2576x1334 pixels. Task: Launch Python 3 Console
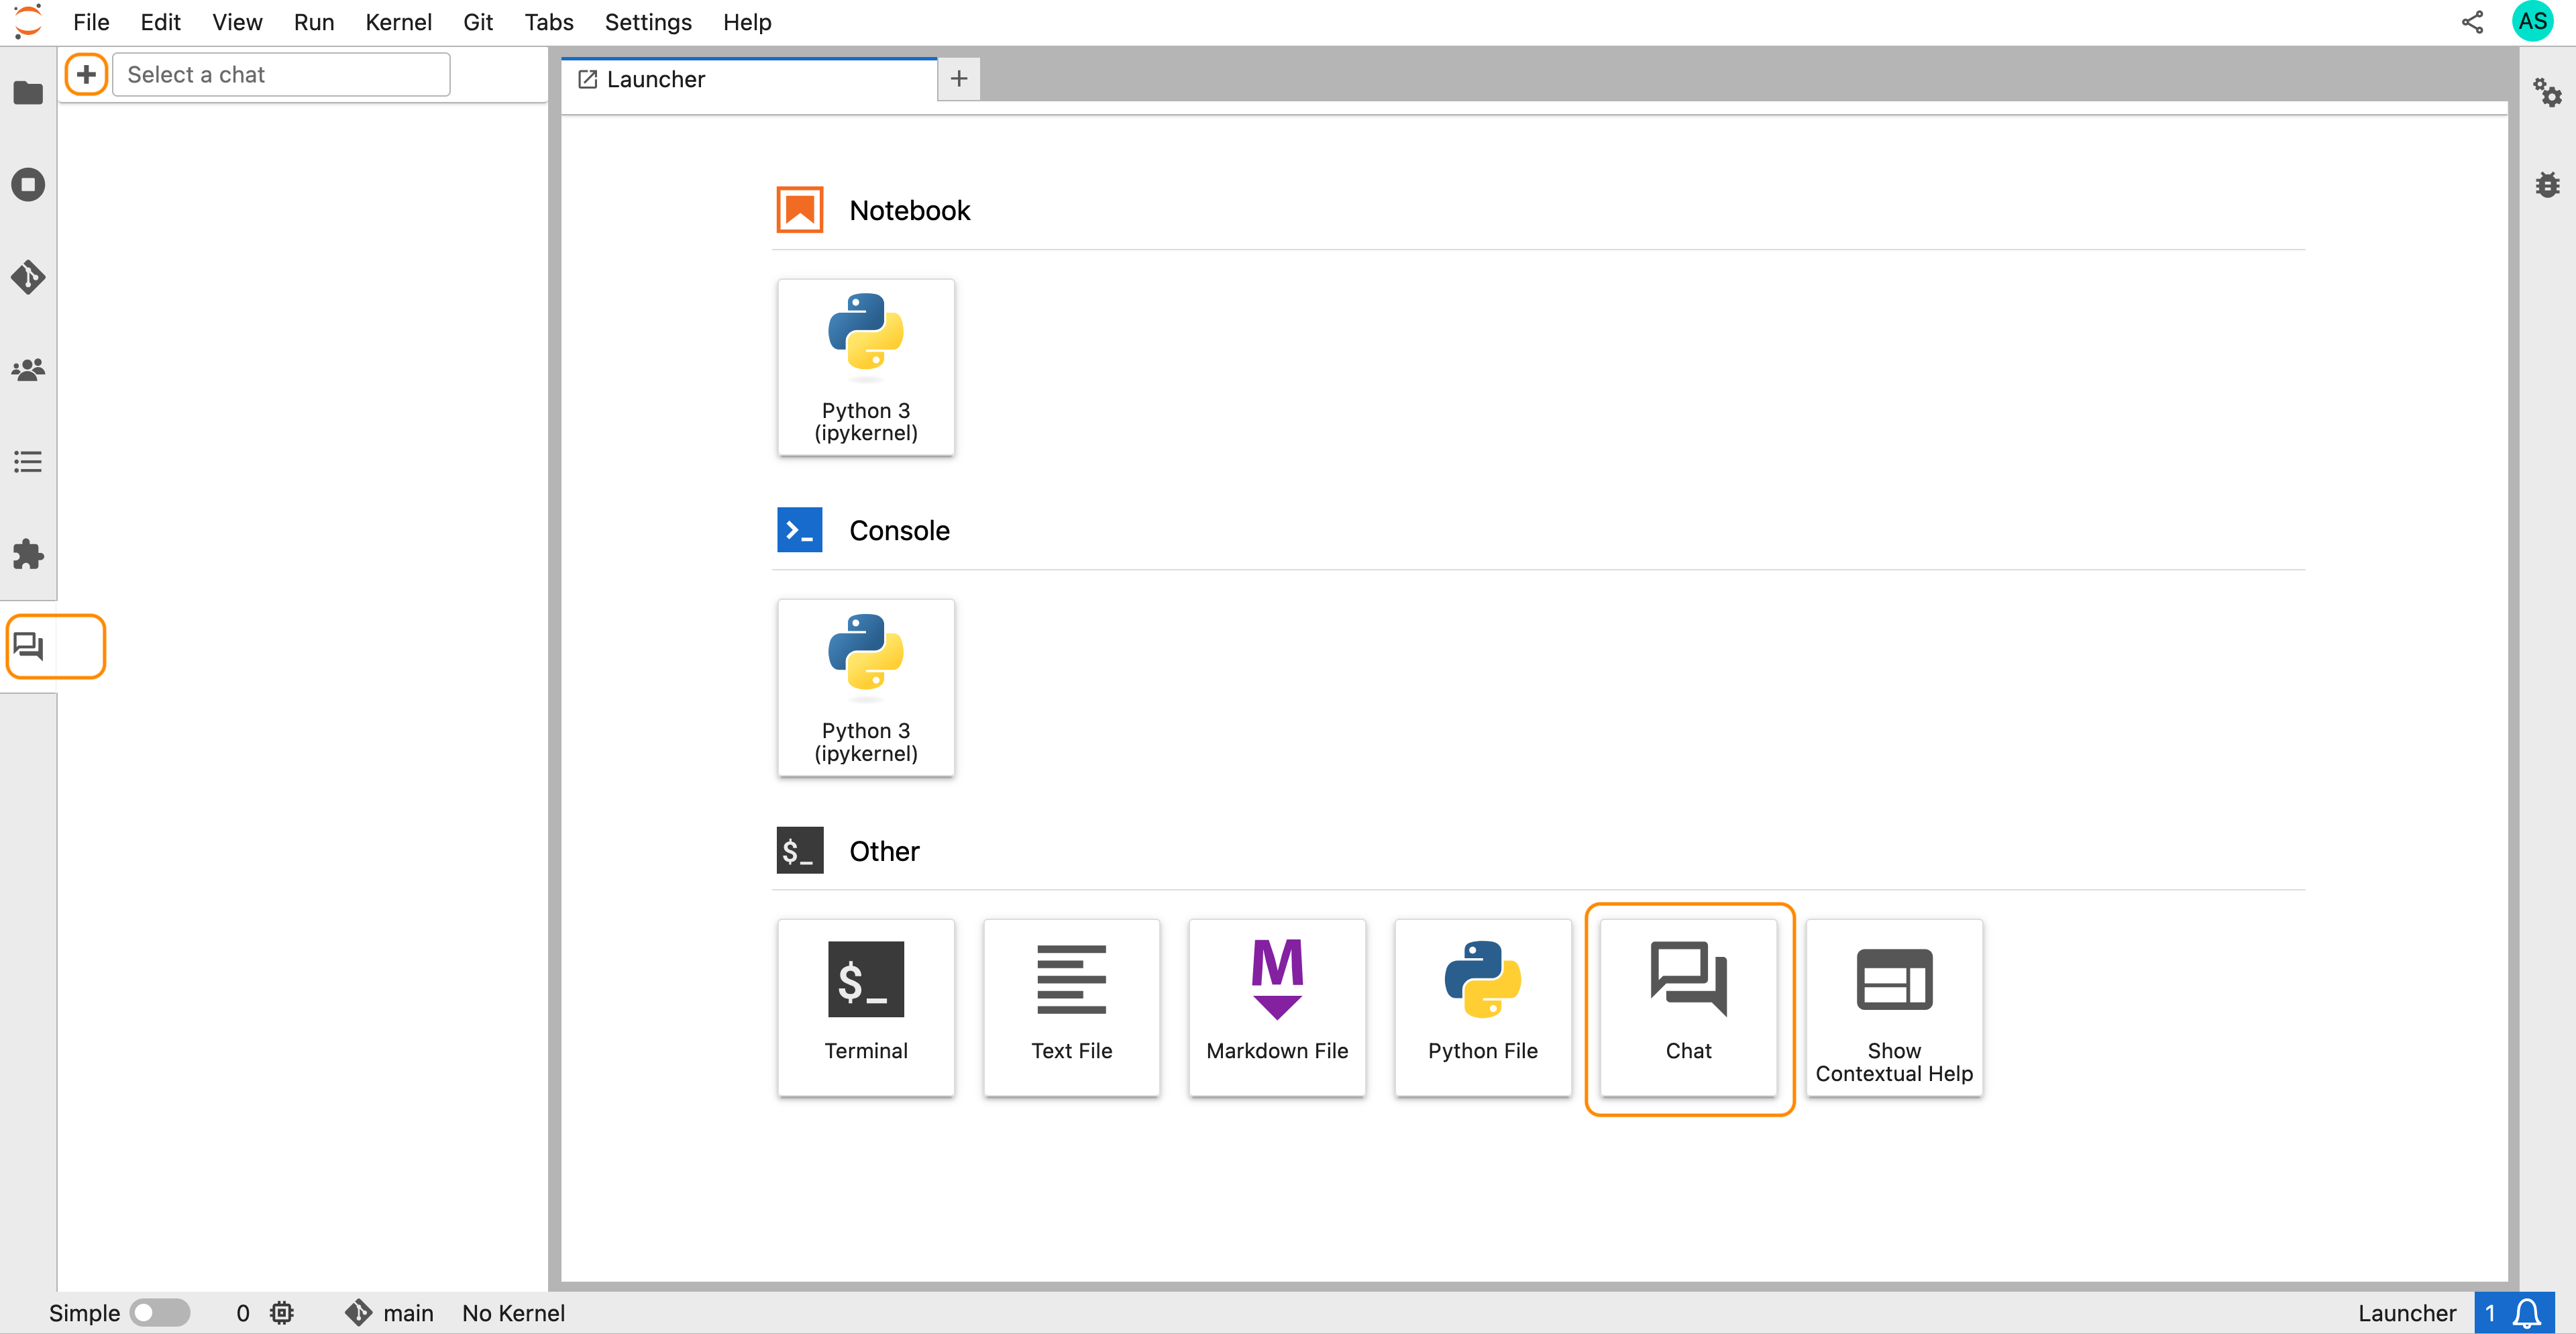866,687
